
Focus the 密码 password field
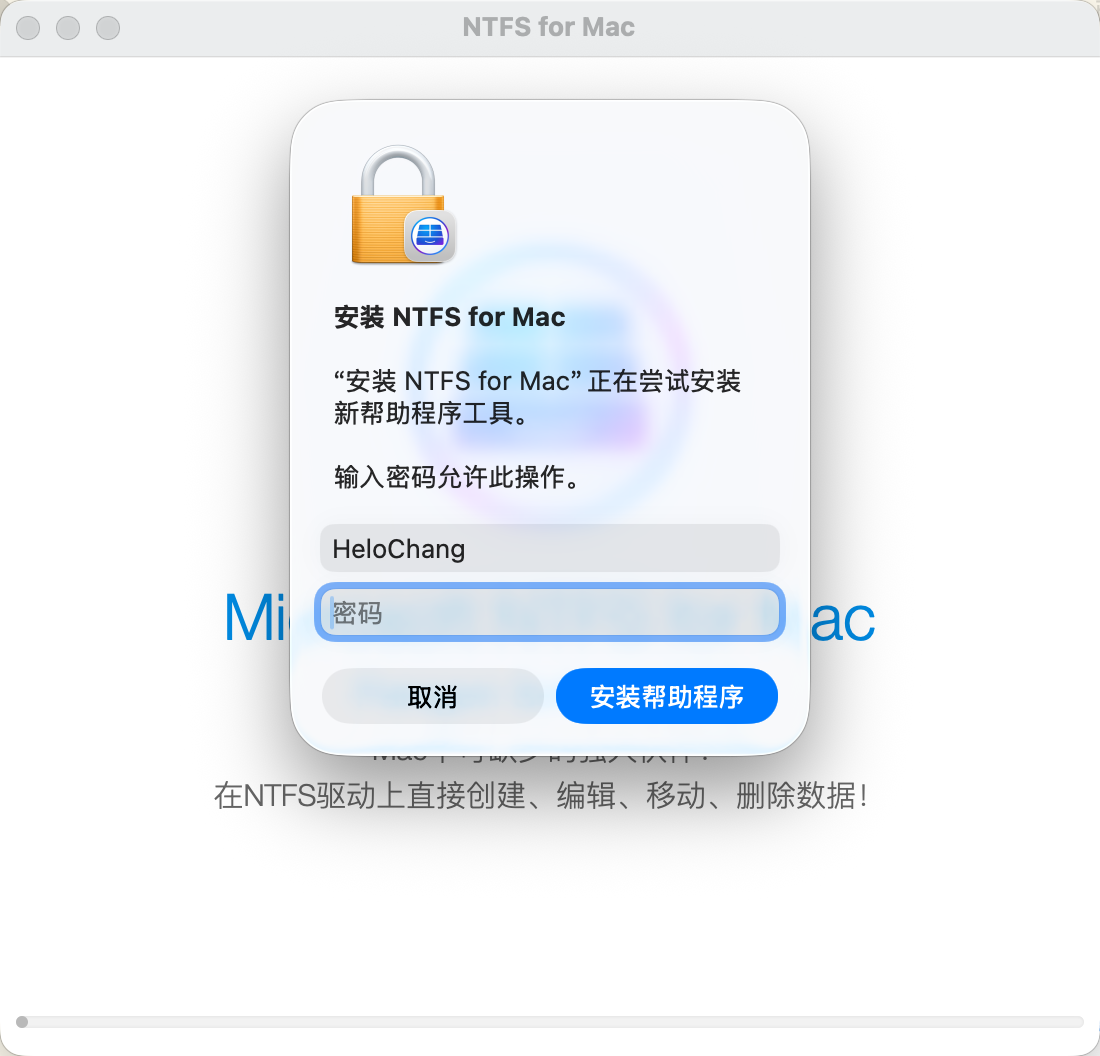click(549, 613)
